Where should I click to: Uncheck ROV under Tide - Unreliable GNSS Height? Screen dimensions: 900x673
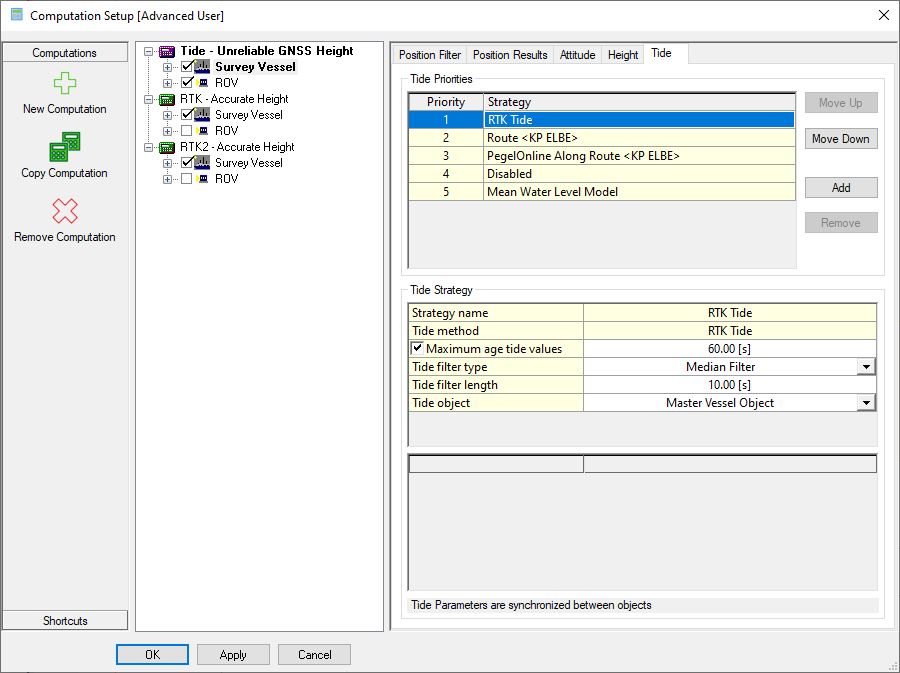point(187,83)
